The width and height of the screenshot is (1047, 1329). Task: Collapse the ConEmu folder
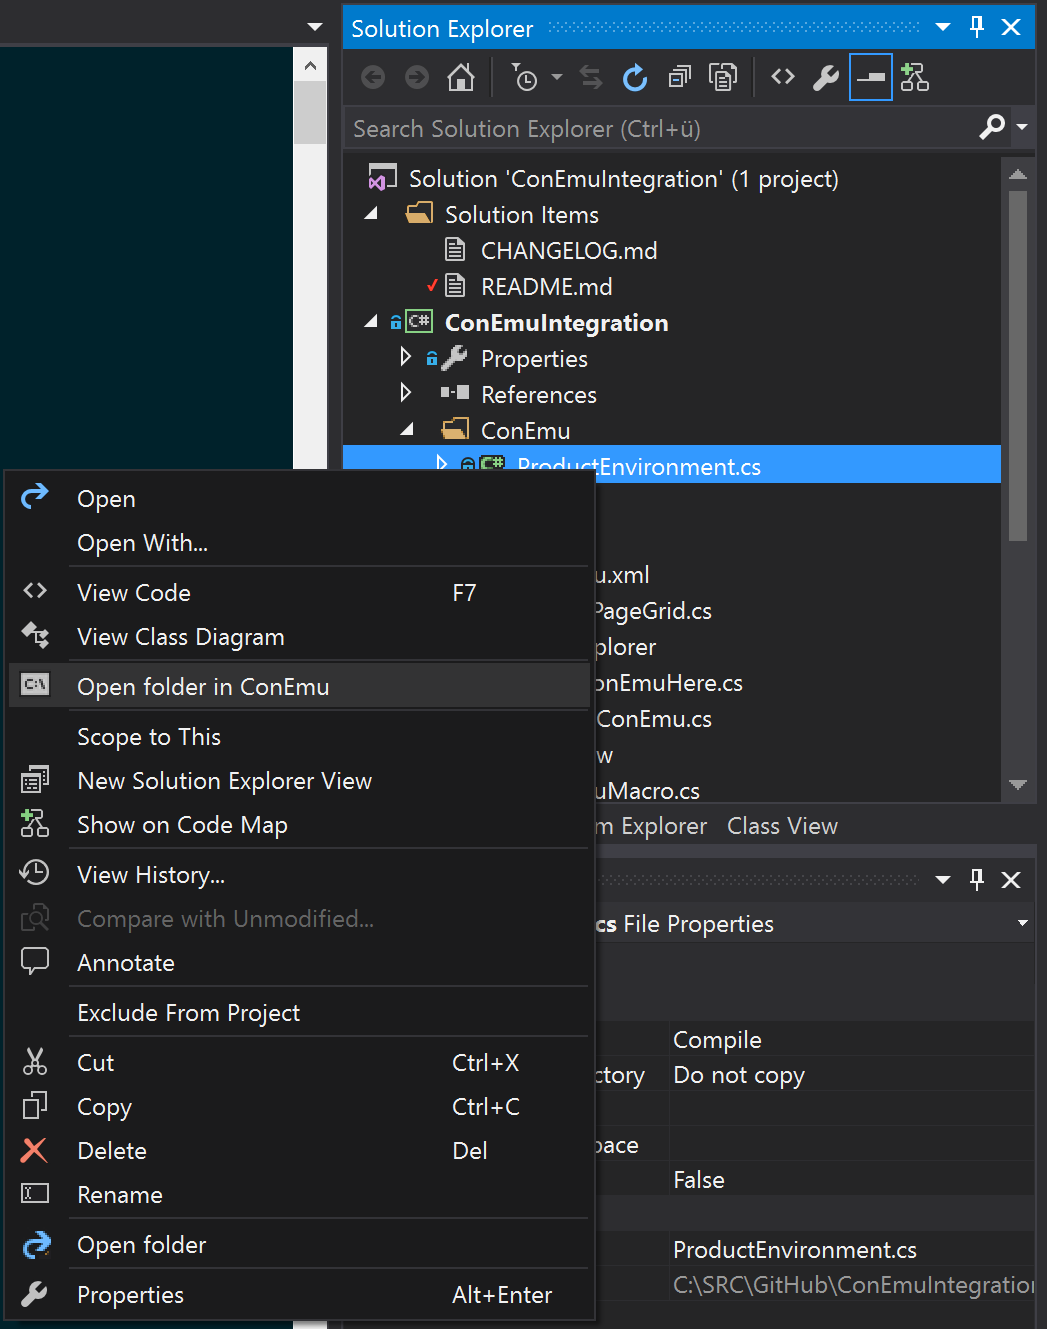point(407,430)
